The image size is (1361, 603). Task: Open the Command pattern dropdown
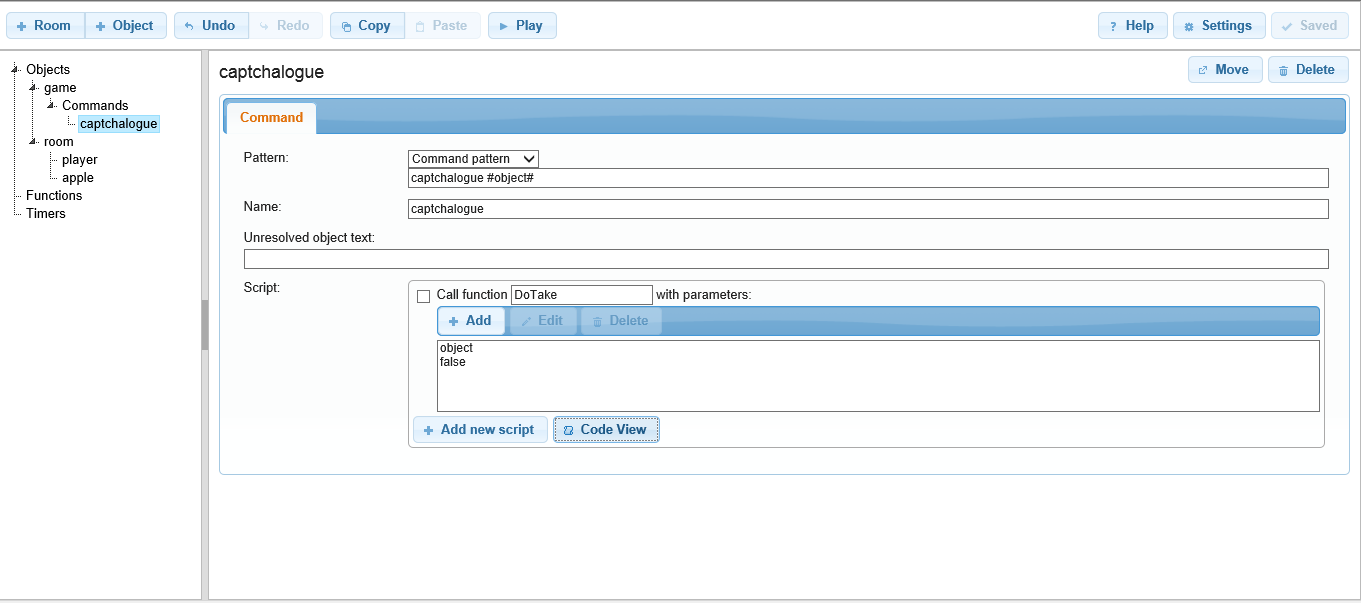[x=473, y=159]
